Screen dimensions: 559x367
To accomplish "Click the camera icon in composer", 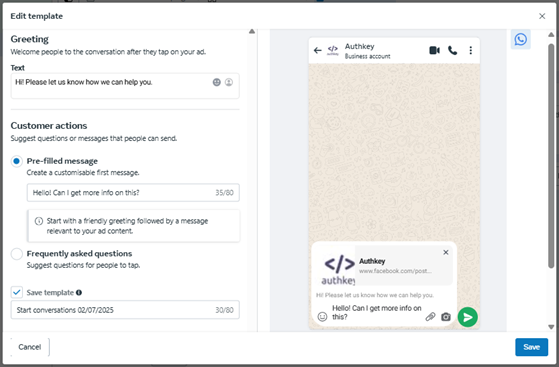I will 446,317.
